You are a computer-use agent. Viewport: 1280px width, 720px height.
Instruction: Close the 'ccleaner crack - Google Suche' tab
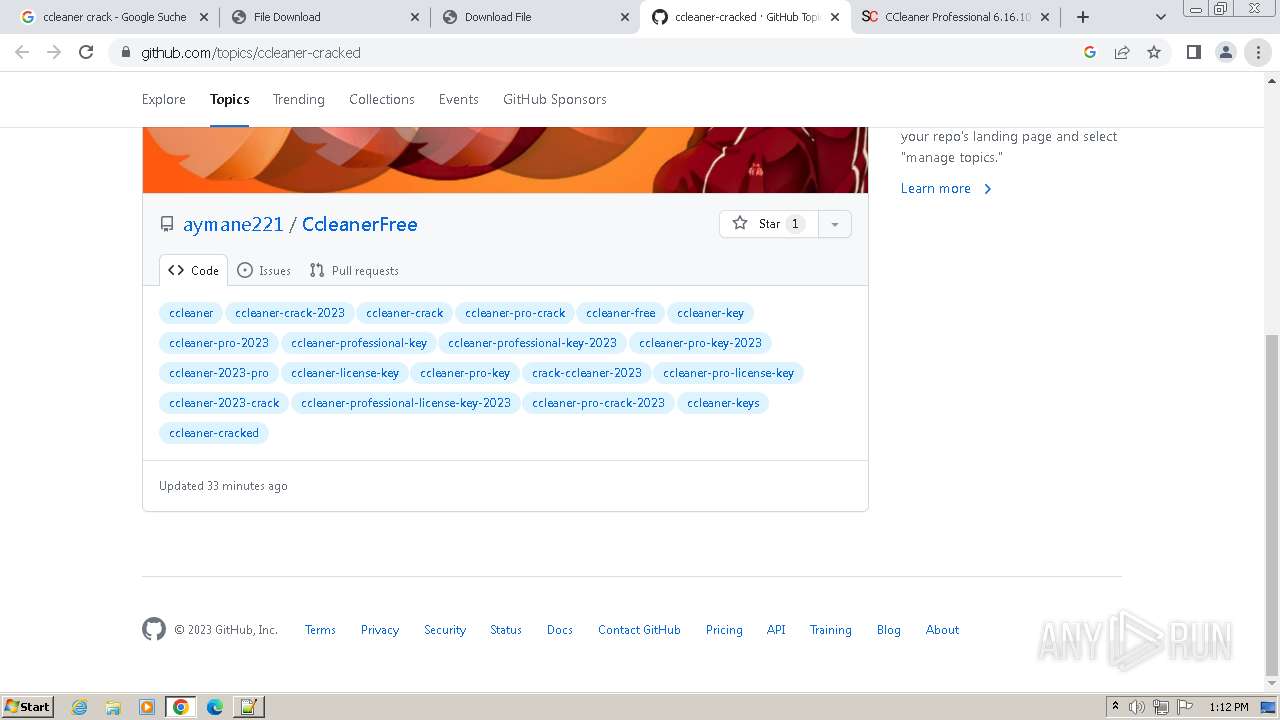click(204, 17)
